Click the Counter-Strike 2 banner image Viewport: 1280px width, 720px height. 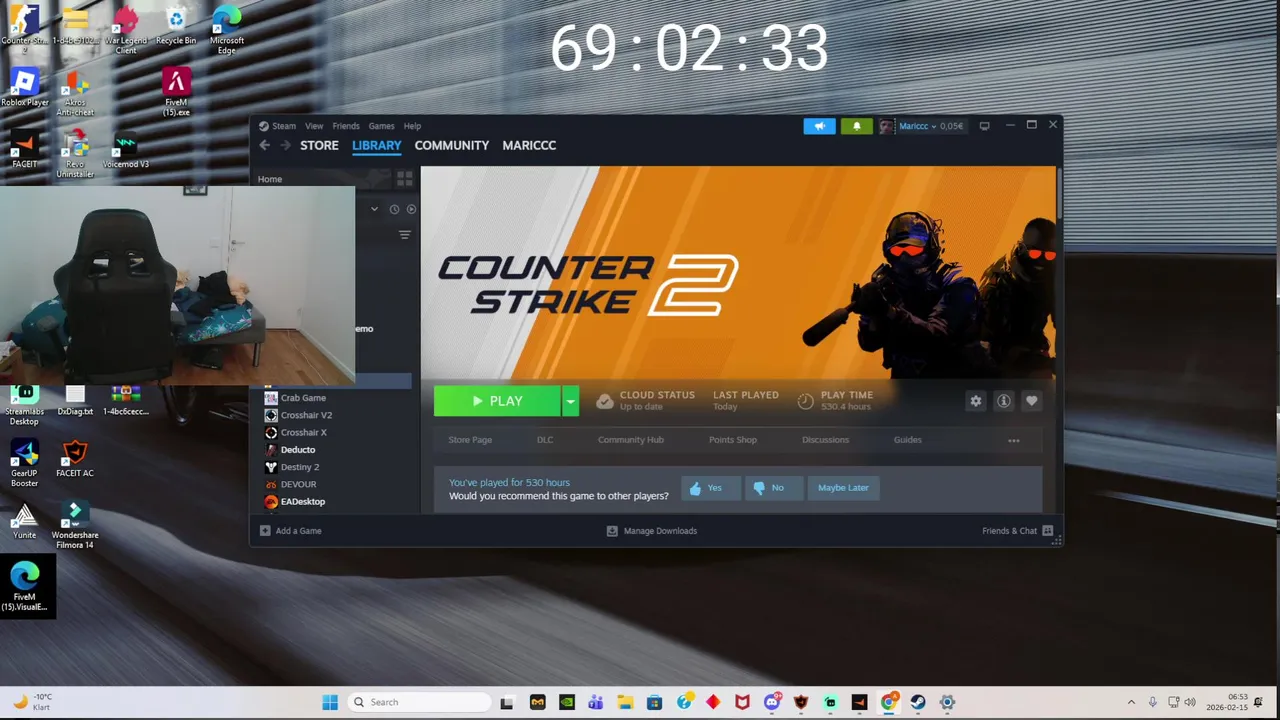[738, 273]
